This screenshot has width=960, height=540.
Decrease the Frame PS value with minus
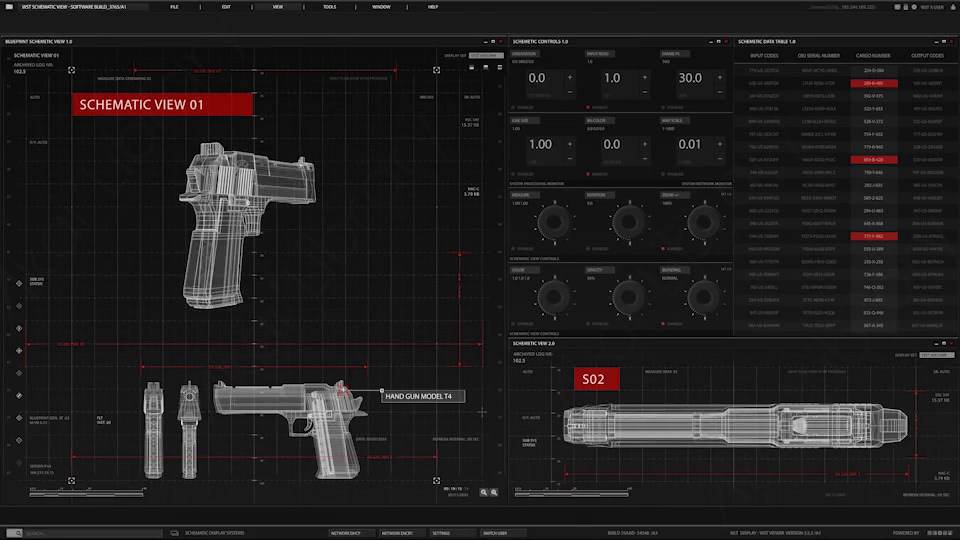720,92
